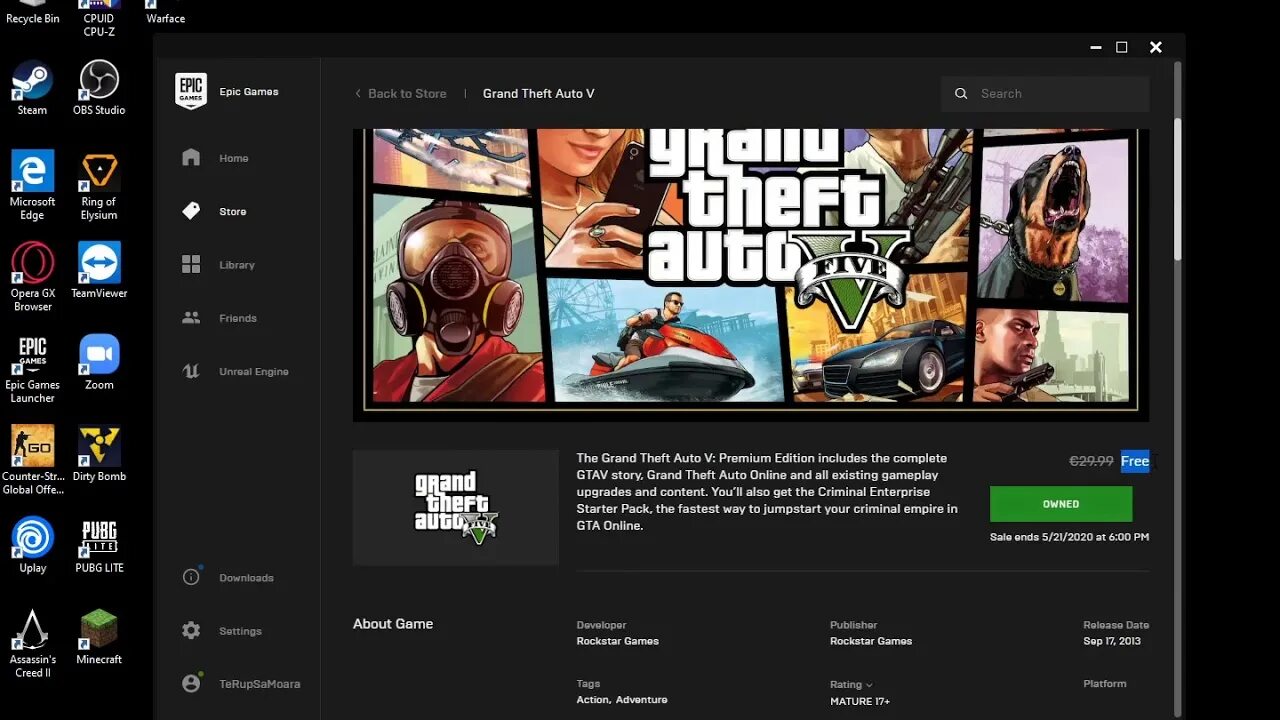This screenshot has height=720, width=1280.
Task: Go to the Downloads menu label
Action: 246,578
